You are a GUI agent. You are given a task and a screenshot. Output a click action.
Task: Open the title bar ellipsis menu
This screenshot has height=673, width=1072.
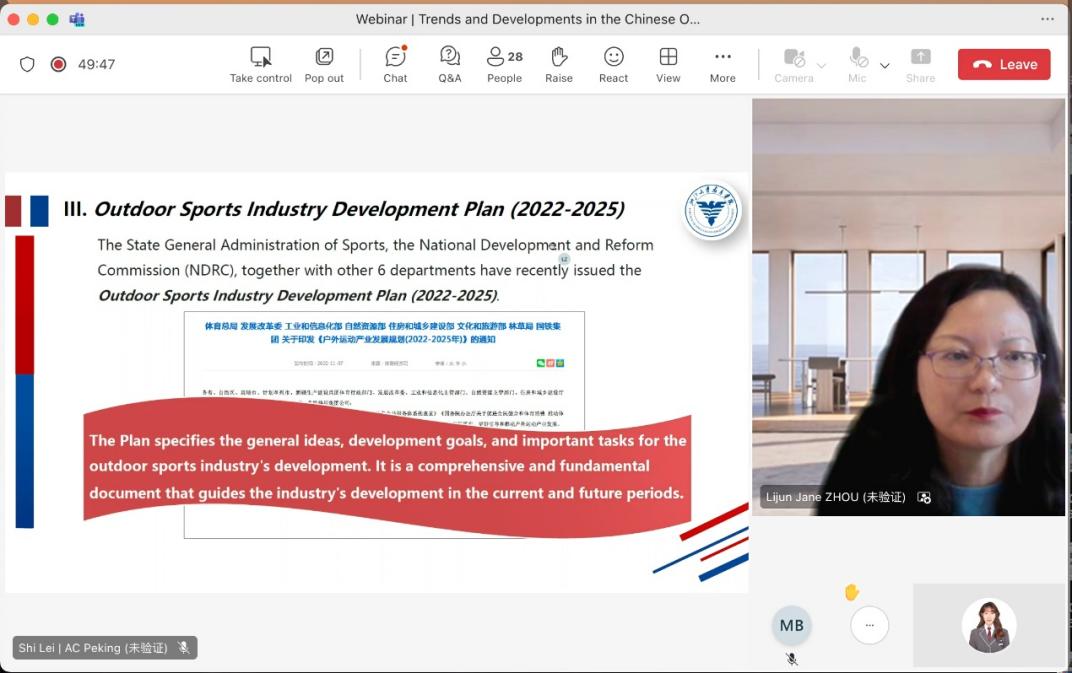(1047, 19)
